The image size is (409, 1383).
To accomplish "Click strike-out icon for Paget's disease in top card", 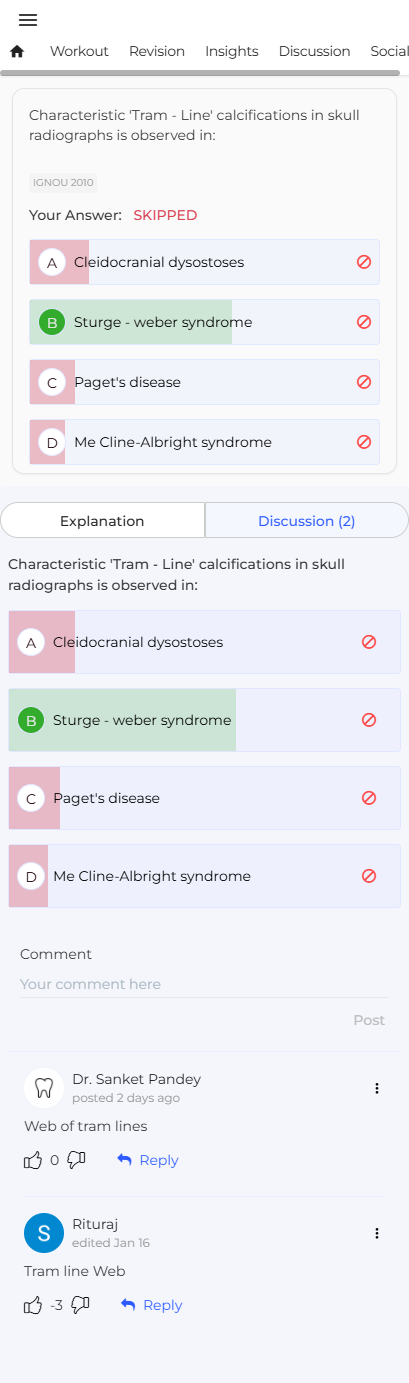I will [364, 382].
